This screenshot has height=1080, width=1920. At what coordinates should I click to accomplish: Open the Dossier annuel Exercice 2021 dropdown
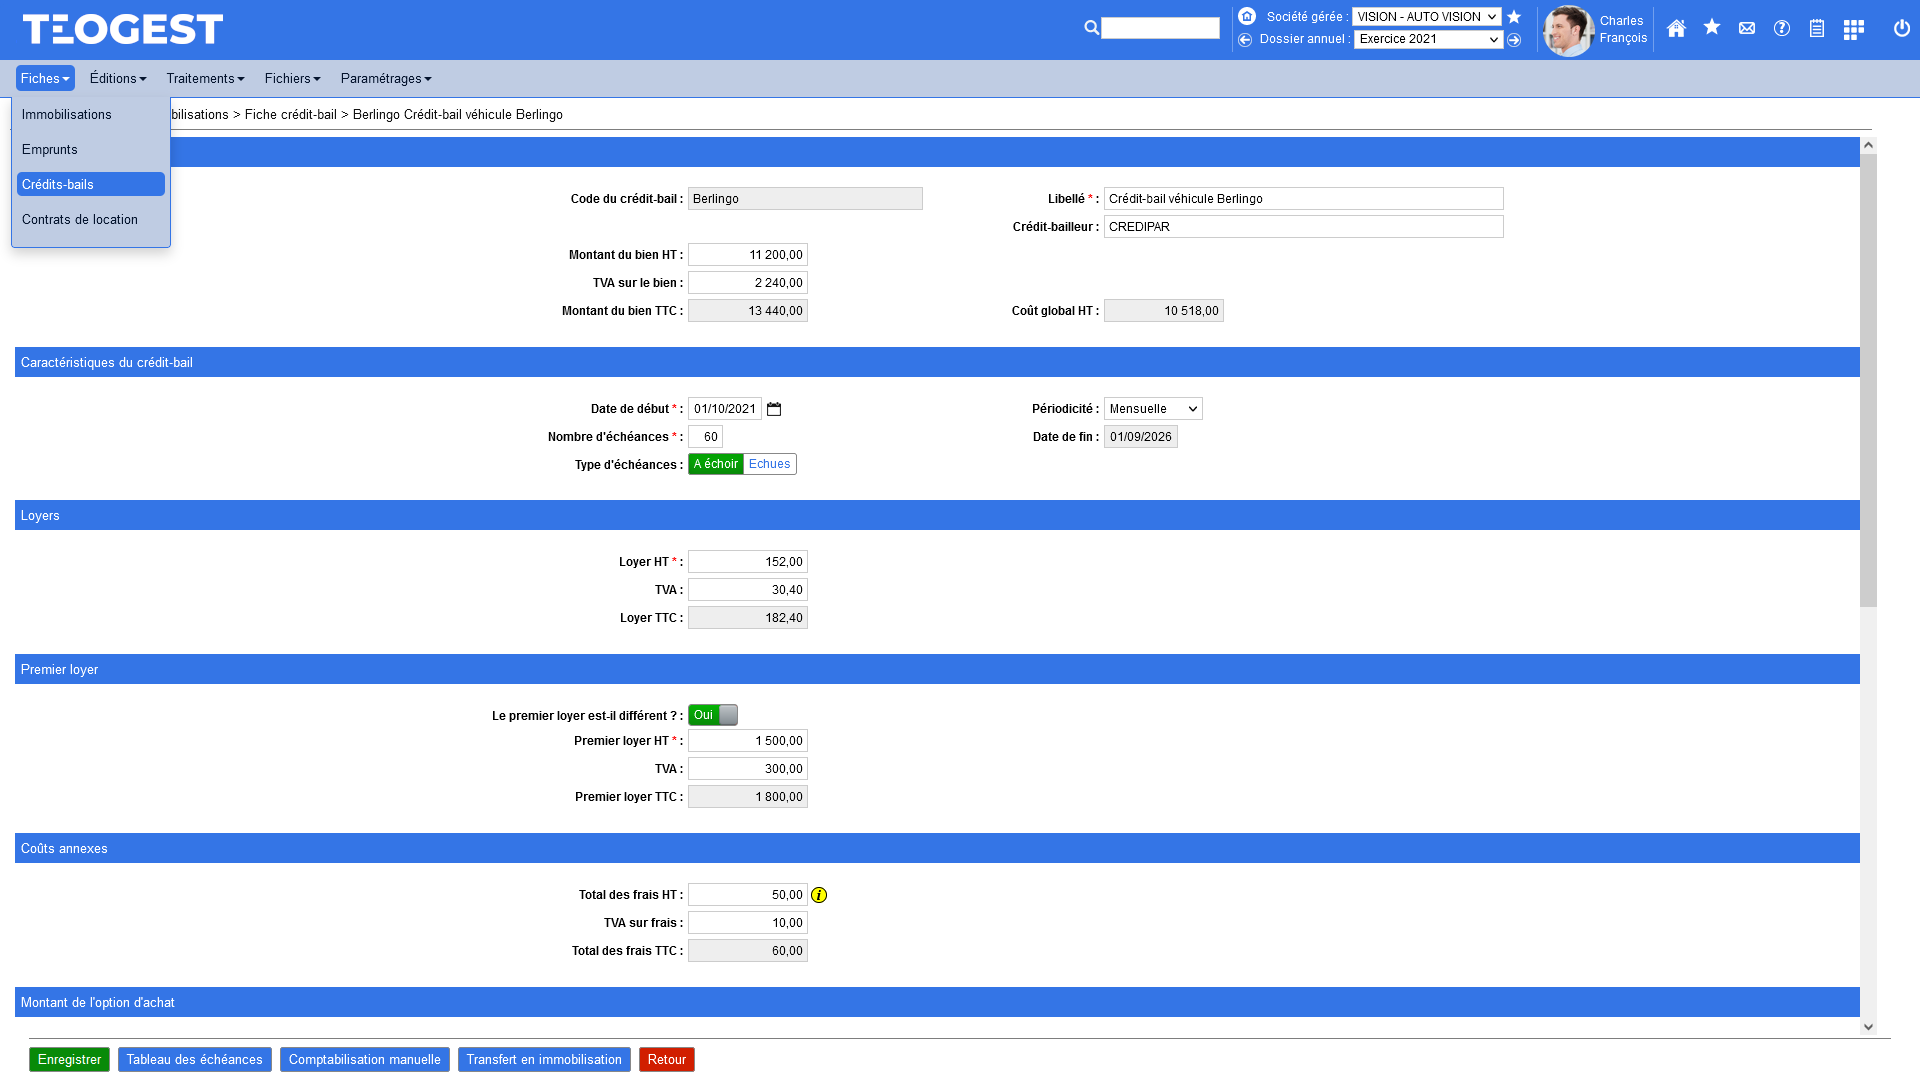click(1428, 39)
